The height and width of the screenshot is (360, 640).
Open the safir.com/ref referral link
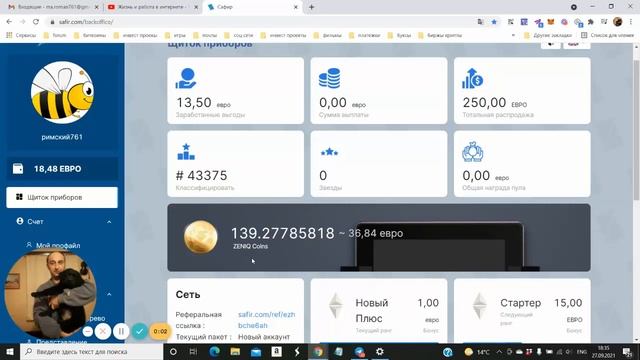[x=267, y=320]
